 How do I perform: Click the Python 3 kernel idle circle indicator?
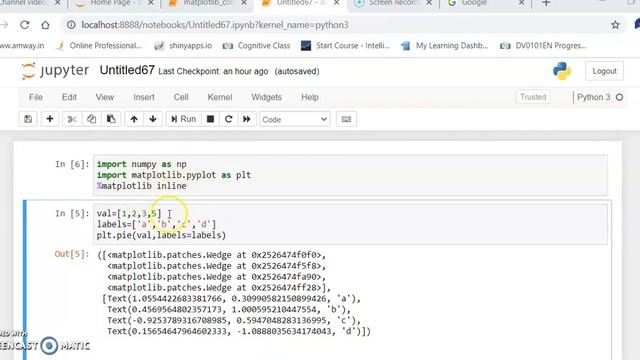619,97
